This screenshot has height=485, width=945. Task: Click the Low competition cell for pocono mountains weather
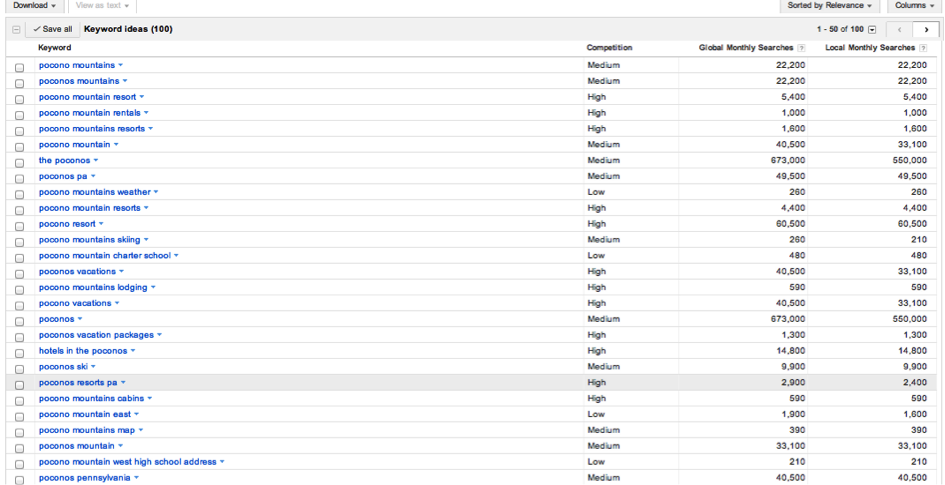596,192
